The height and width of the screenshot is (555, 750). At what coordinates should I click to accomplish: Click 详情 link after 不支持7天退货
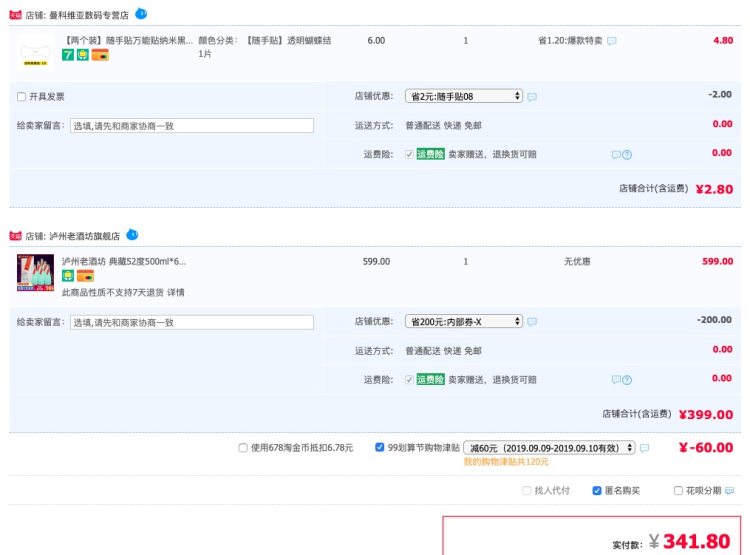coord(176,292)
